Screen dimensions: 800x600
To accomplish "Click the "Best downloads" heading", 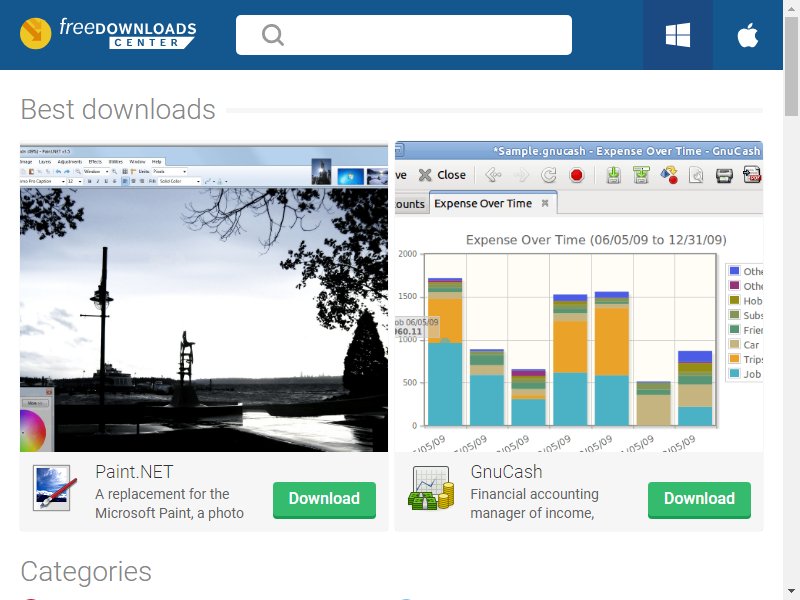I will pos(118,109).
